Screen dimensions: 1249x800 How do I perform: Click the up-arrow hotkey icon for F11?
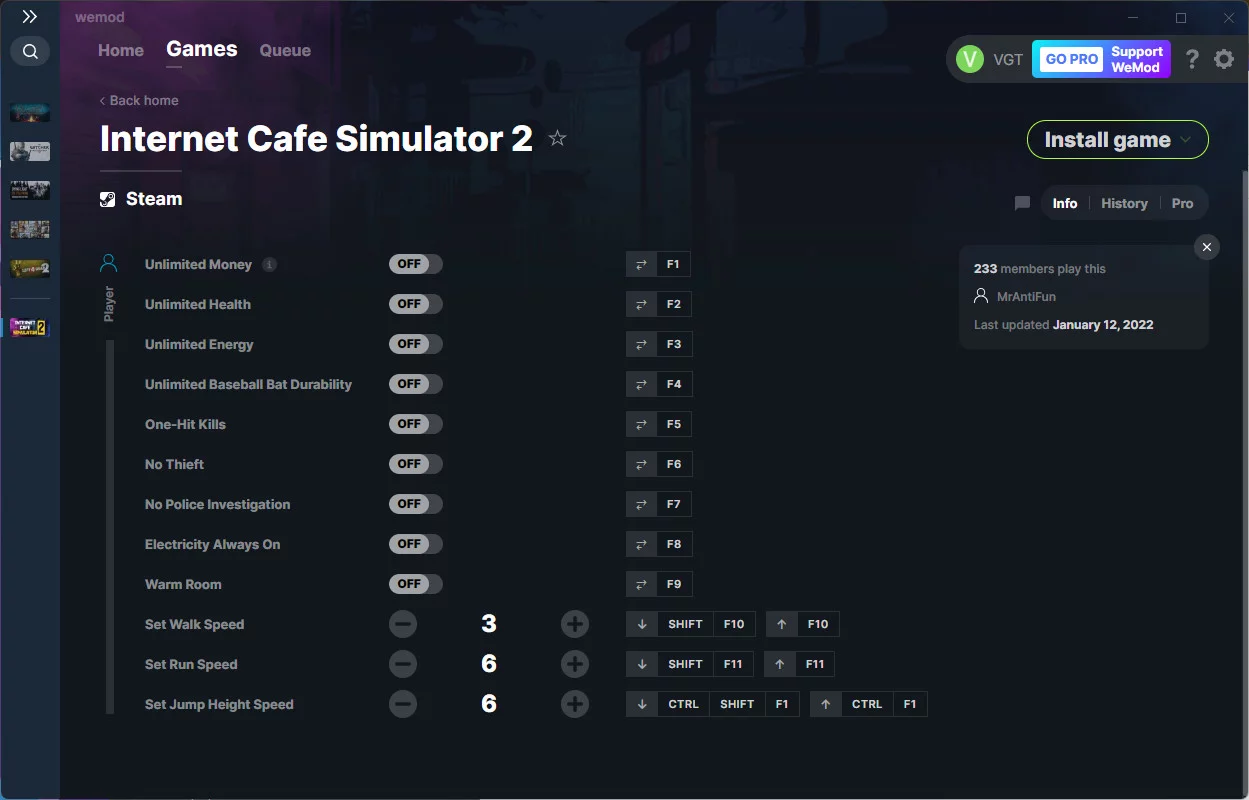(x=779, y=665)
